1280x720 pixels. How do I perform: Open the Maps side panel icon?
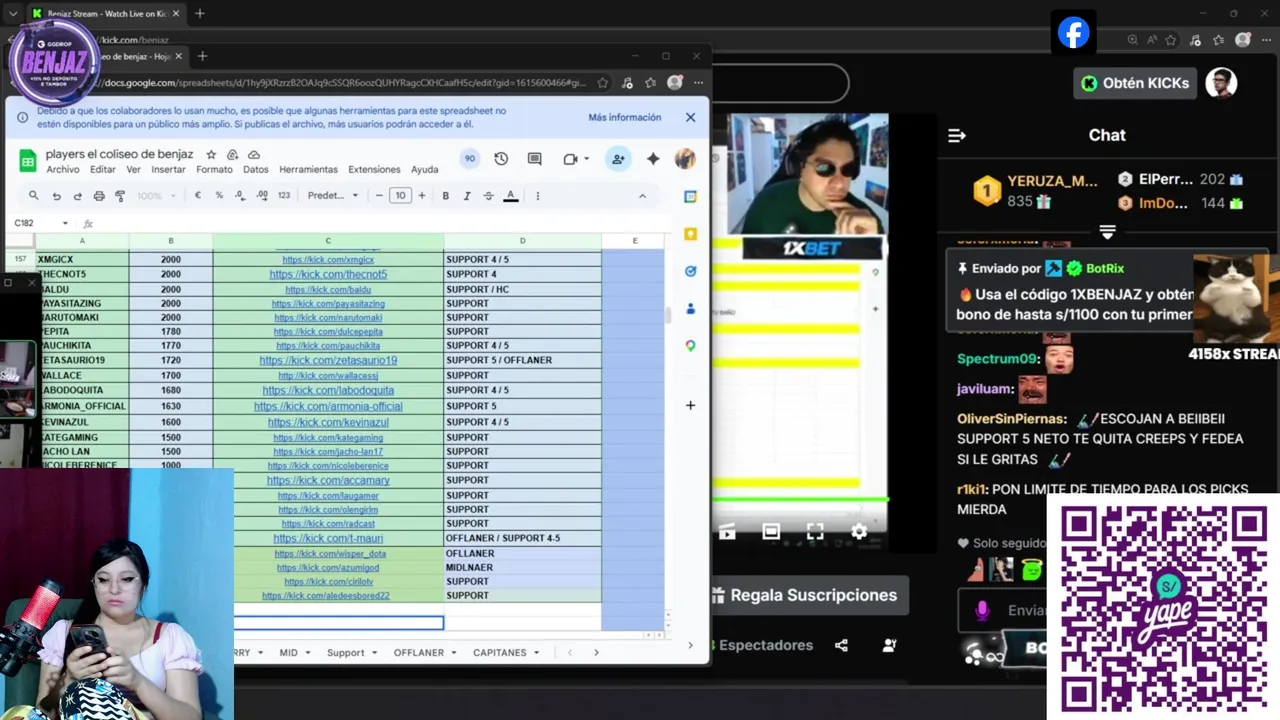[690, 346]
